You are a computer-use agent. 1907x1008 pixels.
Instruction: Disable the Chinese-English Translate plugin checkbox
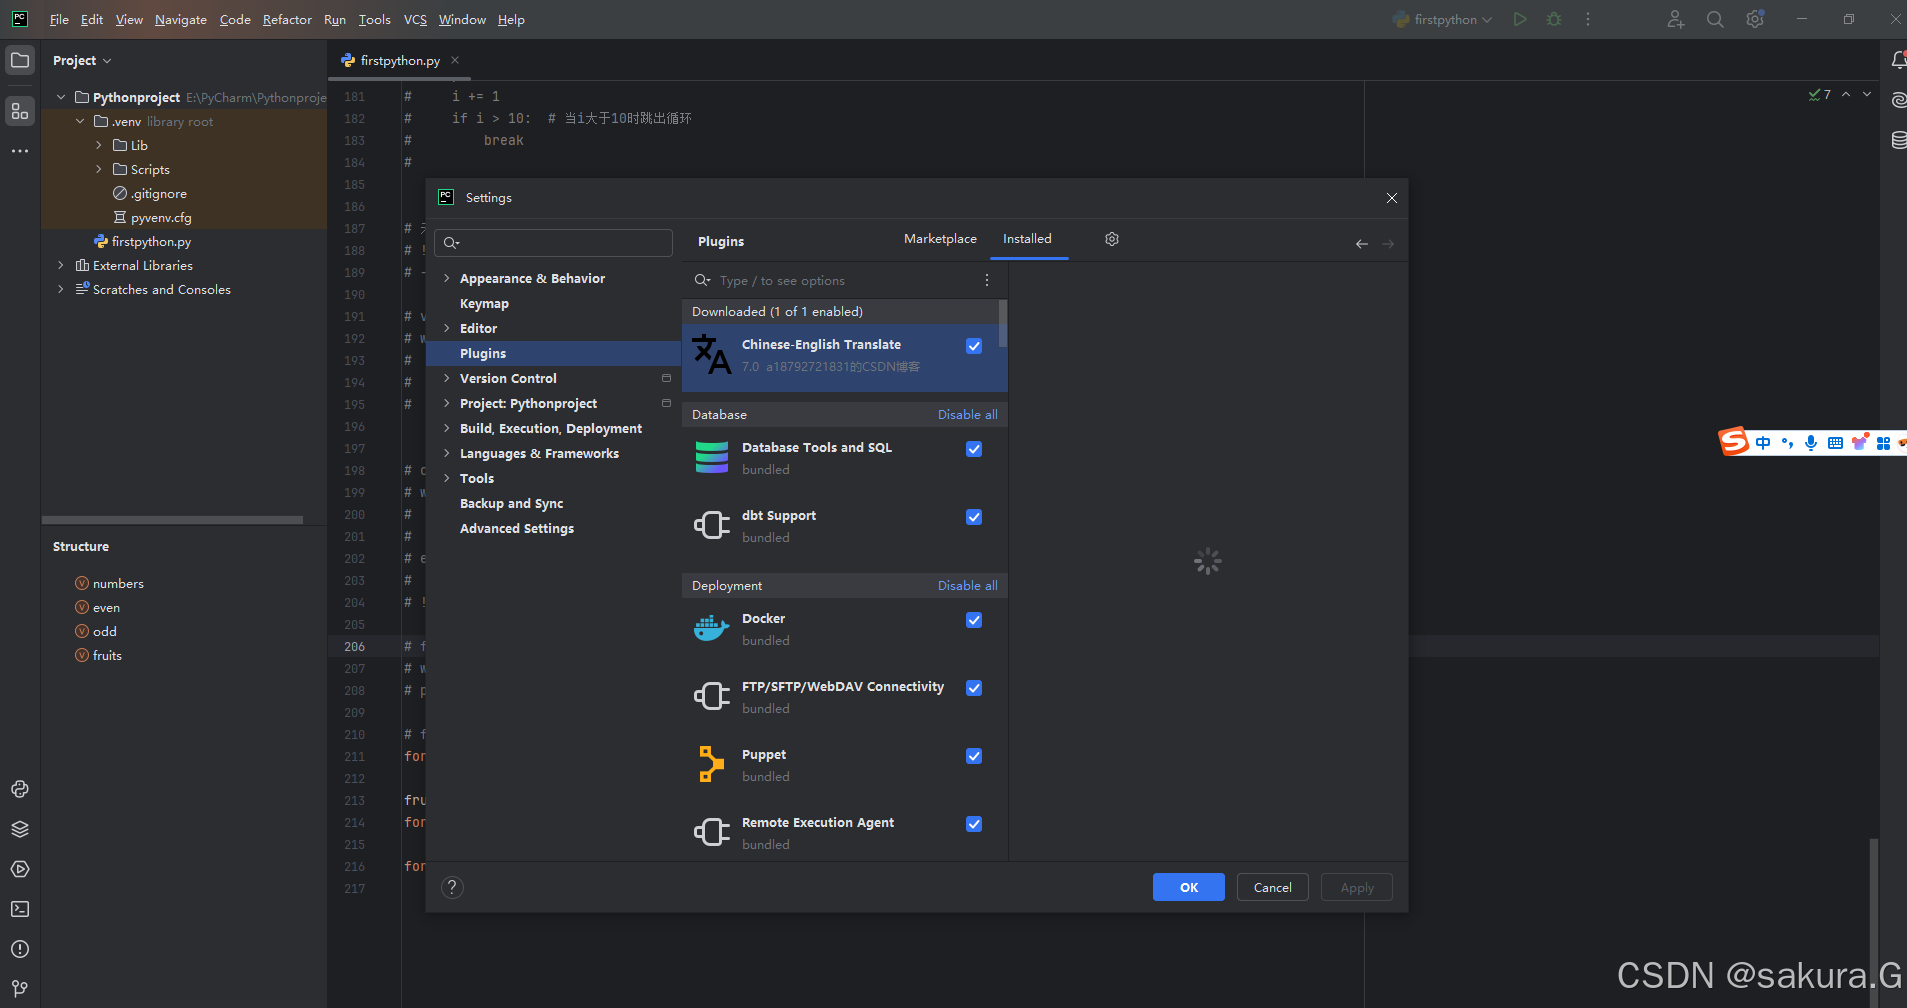(974, 346)
